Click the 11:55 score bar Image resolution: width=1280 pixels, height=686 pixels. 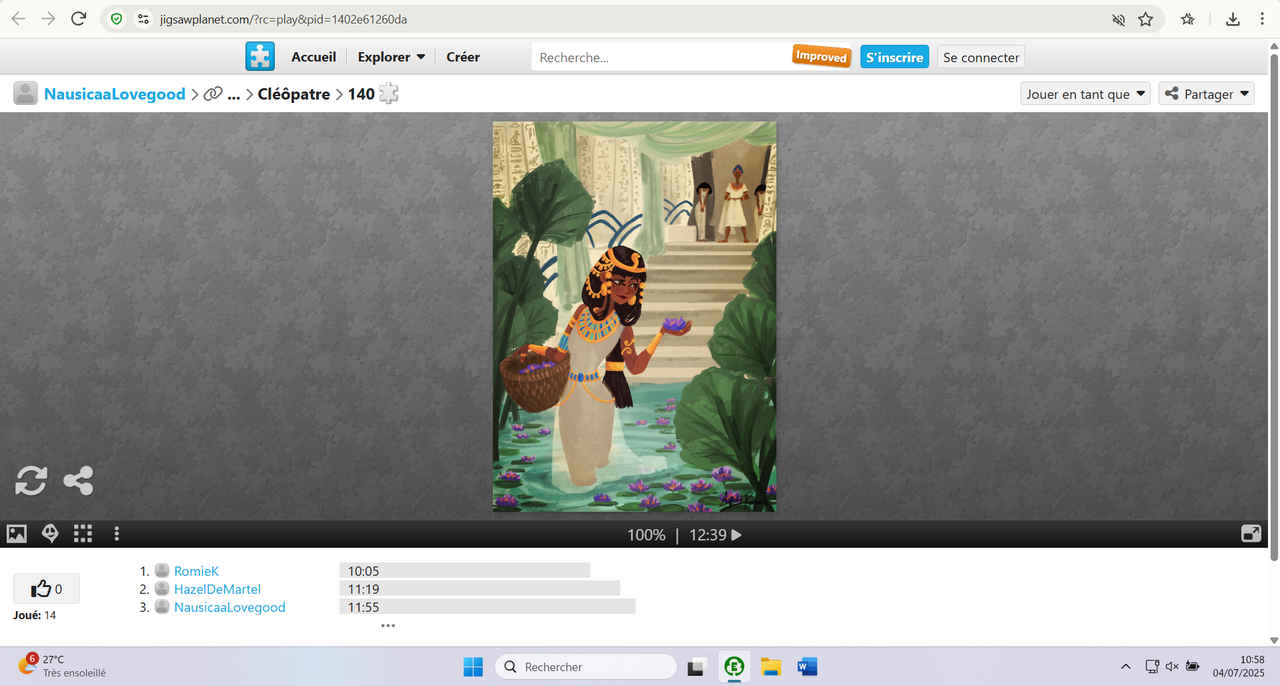pos(488,607)
